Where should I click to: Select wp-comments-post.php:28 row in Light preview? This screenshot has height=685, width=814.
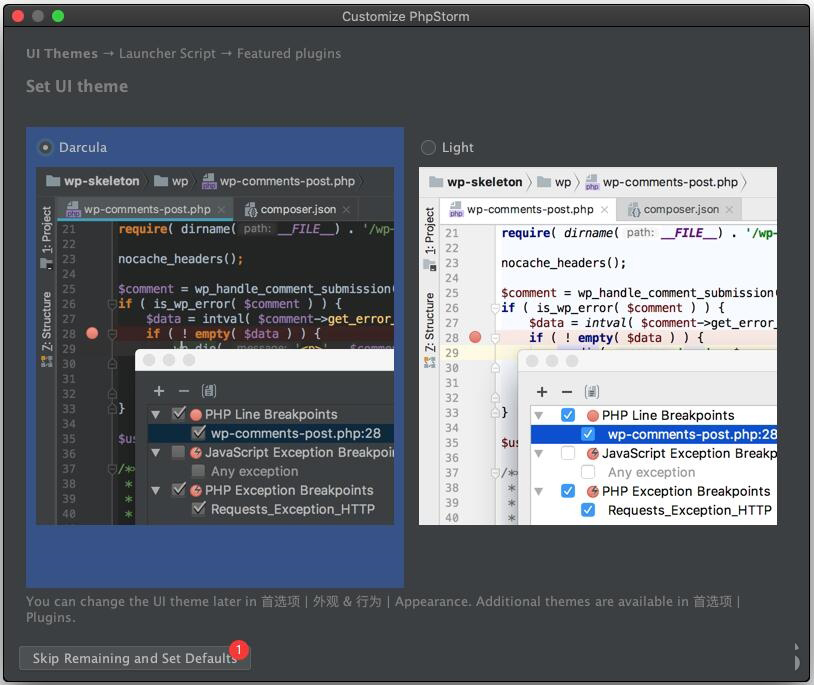[x=654, y=434]
